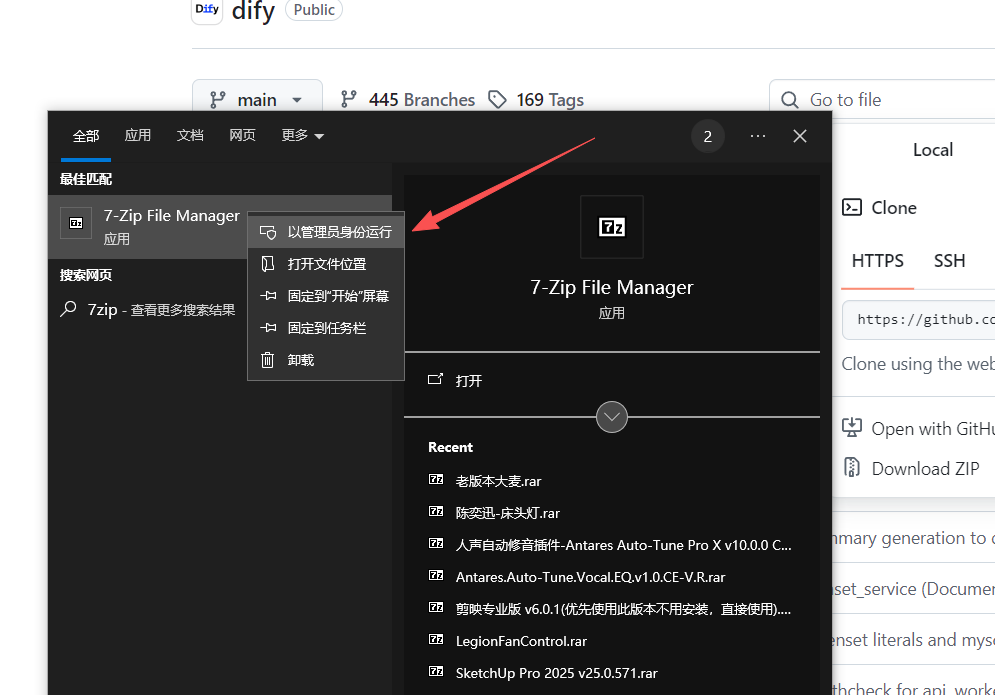This screenshot has height=695, width=995.
Task: Open recent 剪映专业版 v6.0.1 archive
Action: pos(623,609)
